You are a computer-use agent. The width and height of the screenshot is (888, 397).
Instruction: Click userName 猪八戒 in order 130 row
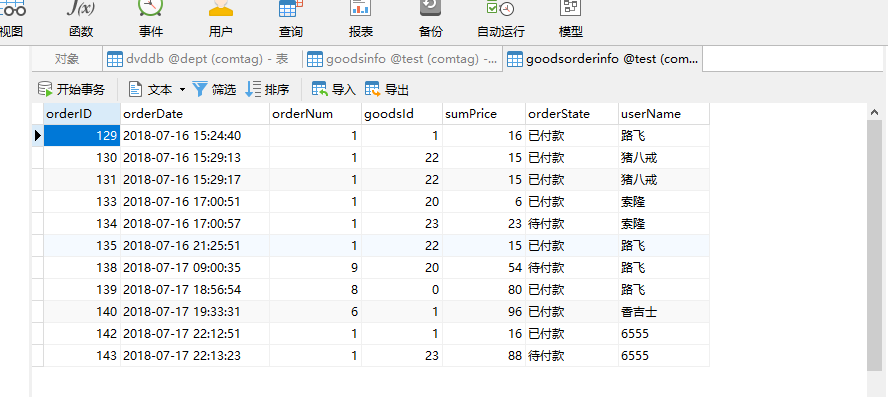point(663,157)
